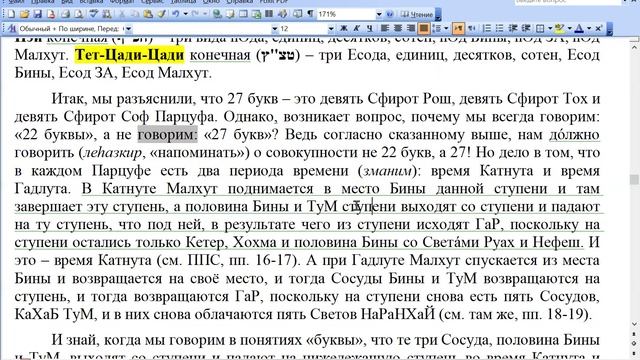Viewport: 640px width, 360px height.
Task: Toggle italic (К) formatting
Action: click(357, 28)
